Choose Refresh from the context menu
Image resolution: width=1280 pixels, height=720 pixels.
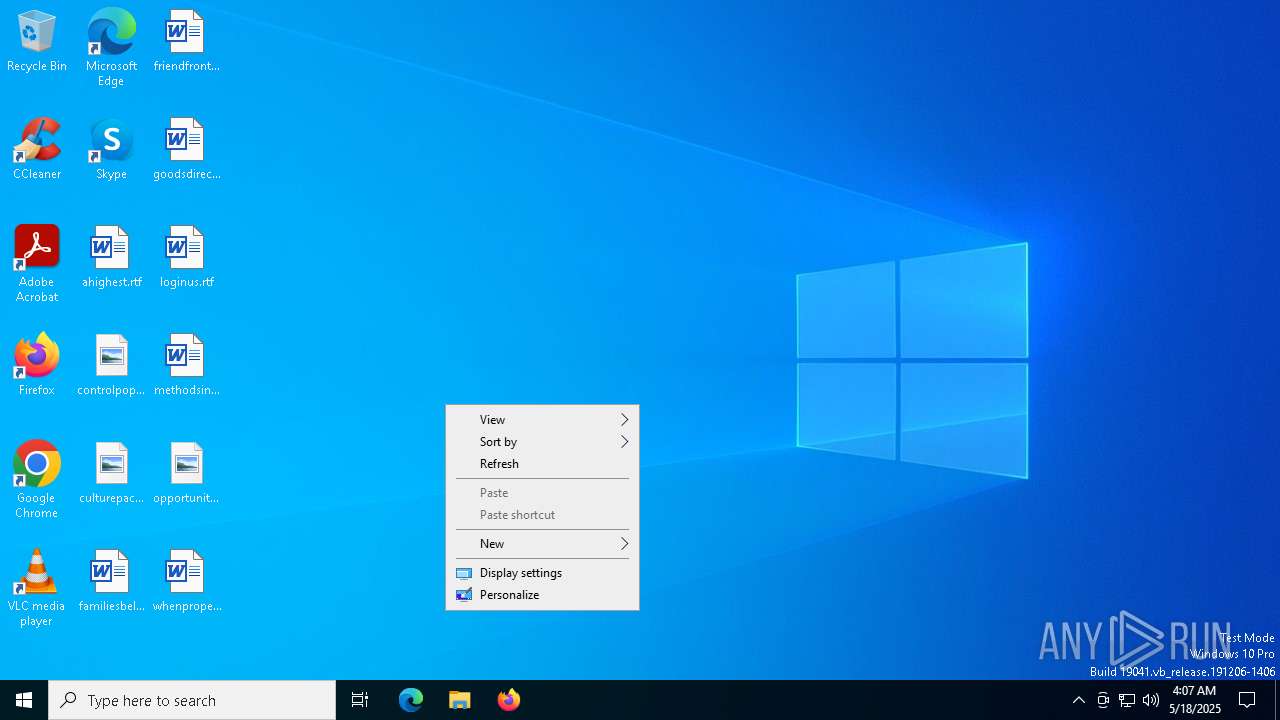(542, 464)
